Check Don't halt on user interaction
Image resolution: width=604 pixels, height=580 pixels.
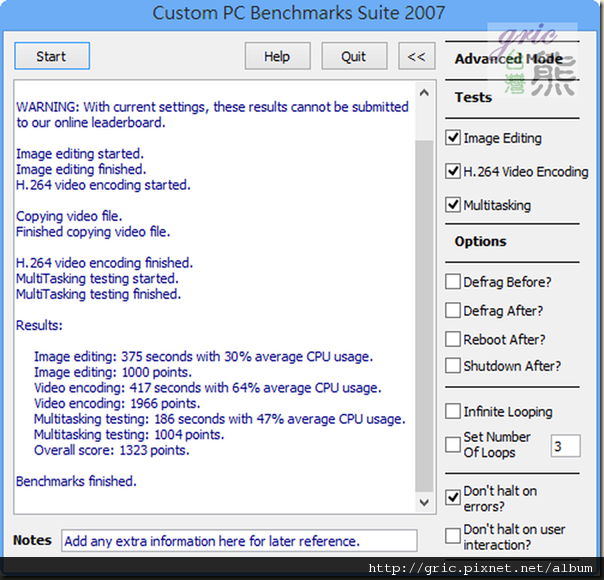pyautogui.click(x=453, y=536)
